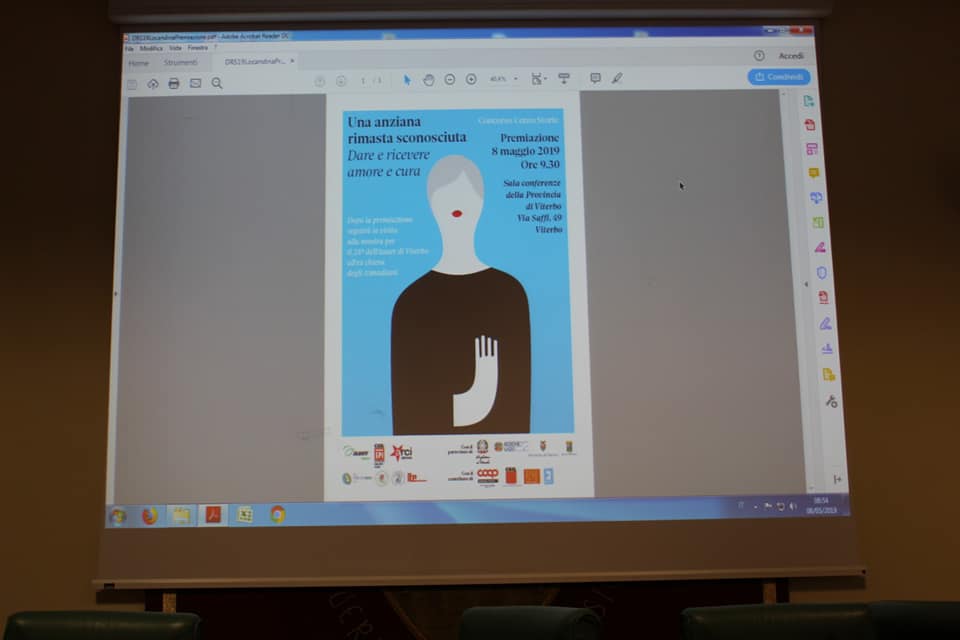960x640 pixels.
Task: Open the file explorer folder on taskbar
Action: 181,515
